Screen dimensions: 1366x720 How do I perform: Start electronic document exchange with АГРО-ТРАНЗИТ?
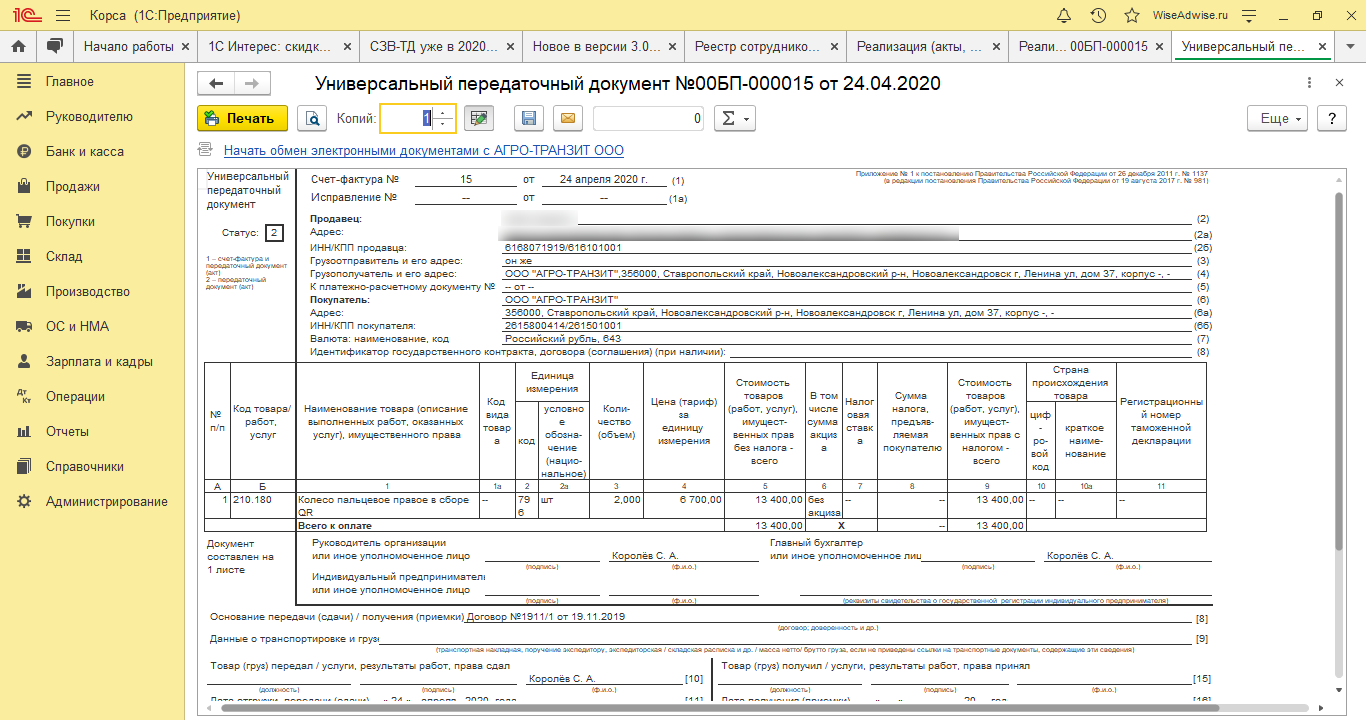point(423,150)
